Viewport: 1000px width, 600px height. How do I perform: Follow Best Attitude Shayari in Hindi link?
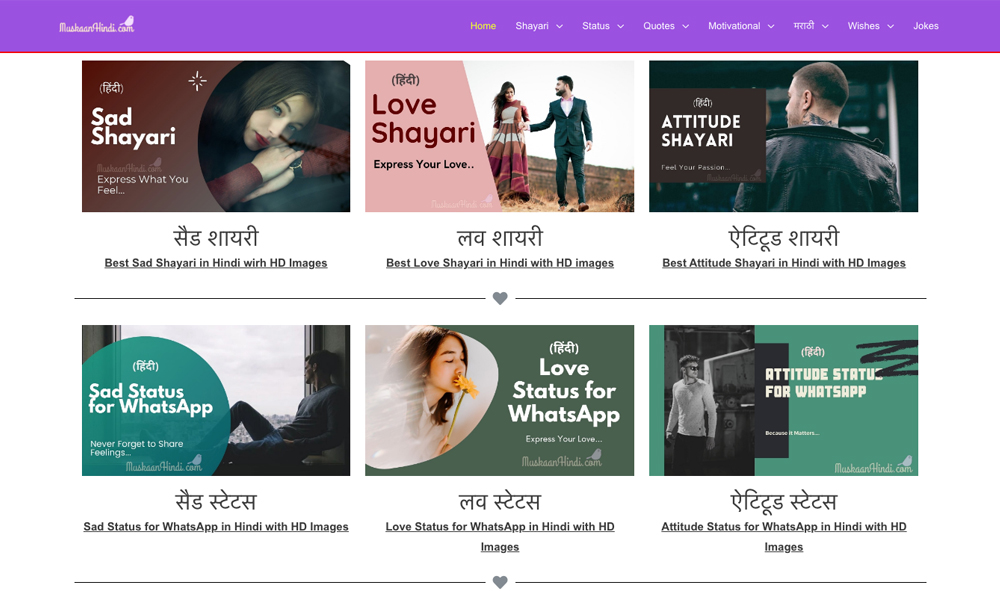pyautogui.click(x=784, y=263)
